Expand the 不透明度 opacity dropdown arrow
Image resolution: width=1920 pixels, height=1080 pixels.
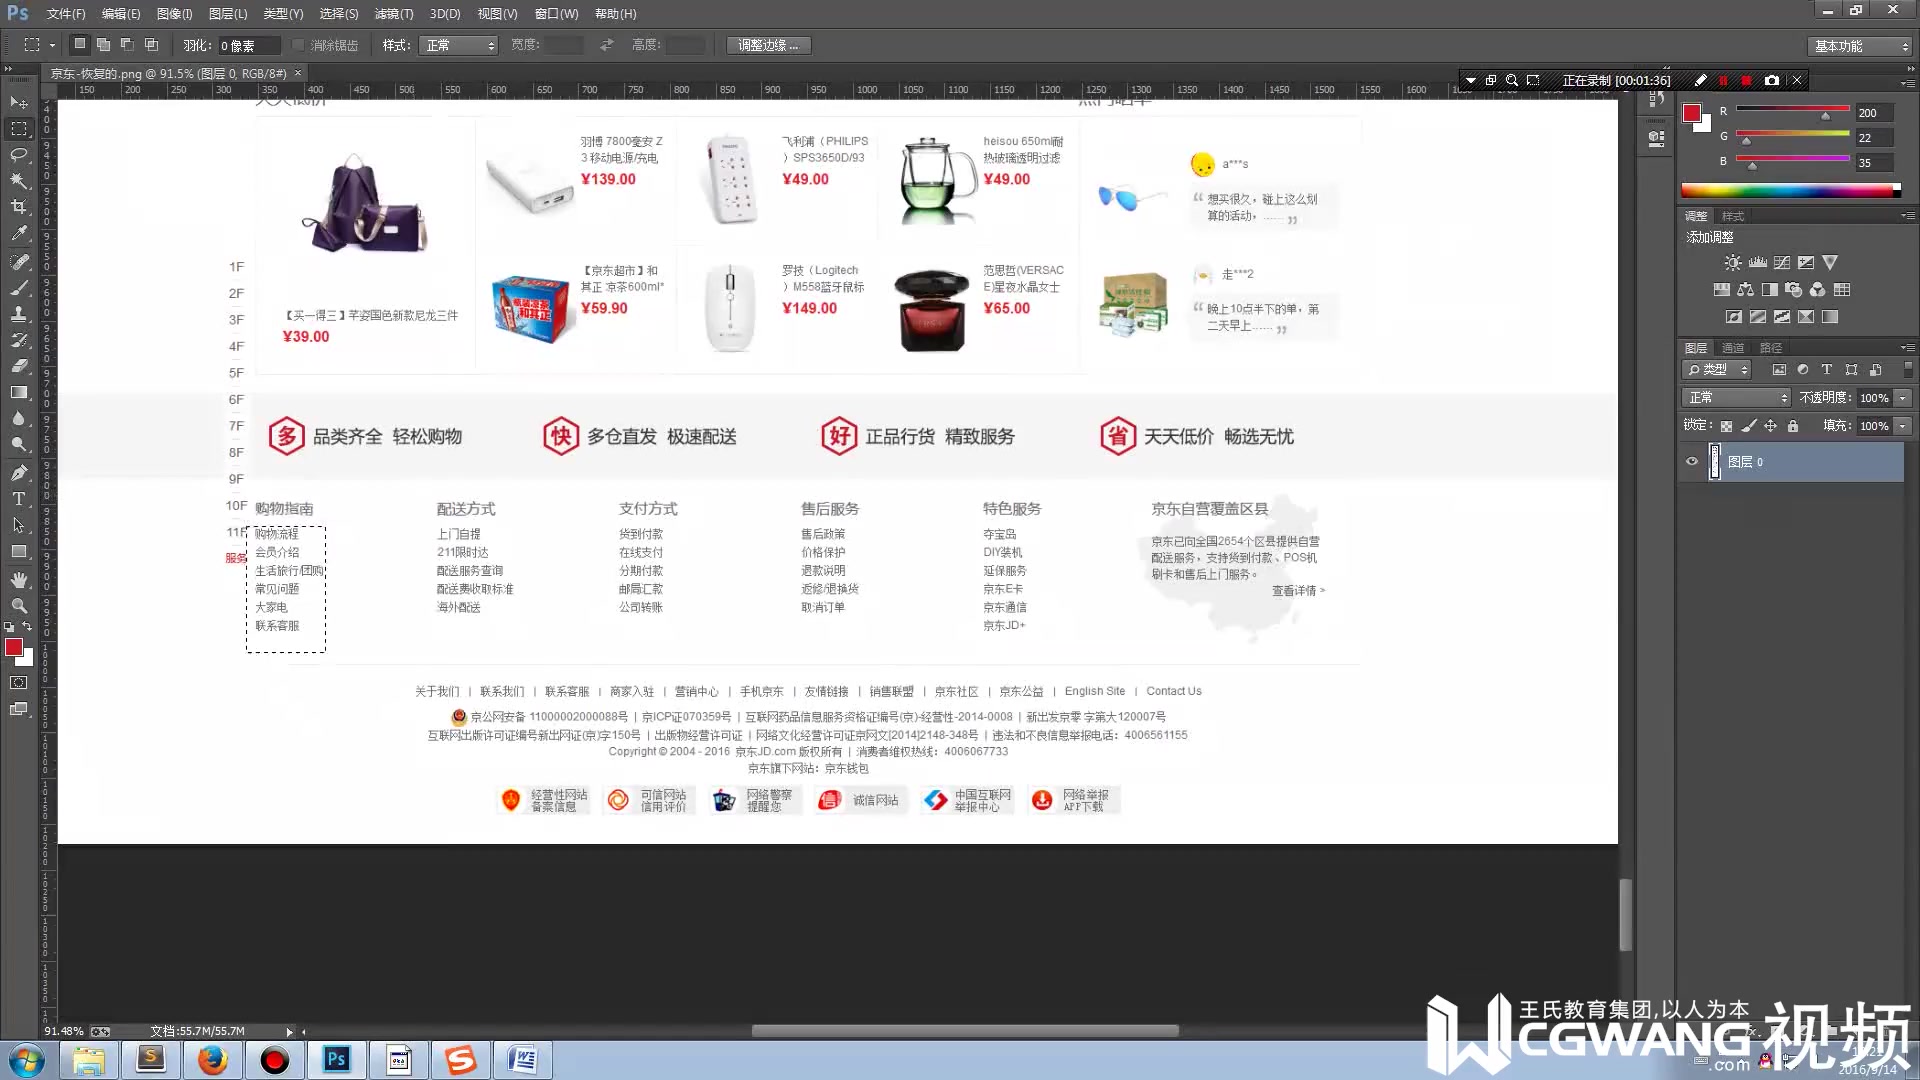pyautogui.click(x=1903, y=398)
